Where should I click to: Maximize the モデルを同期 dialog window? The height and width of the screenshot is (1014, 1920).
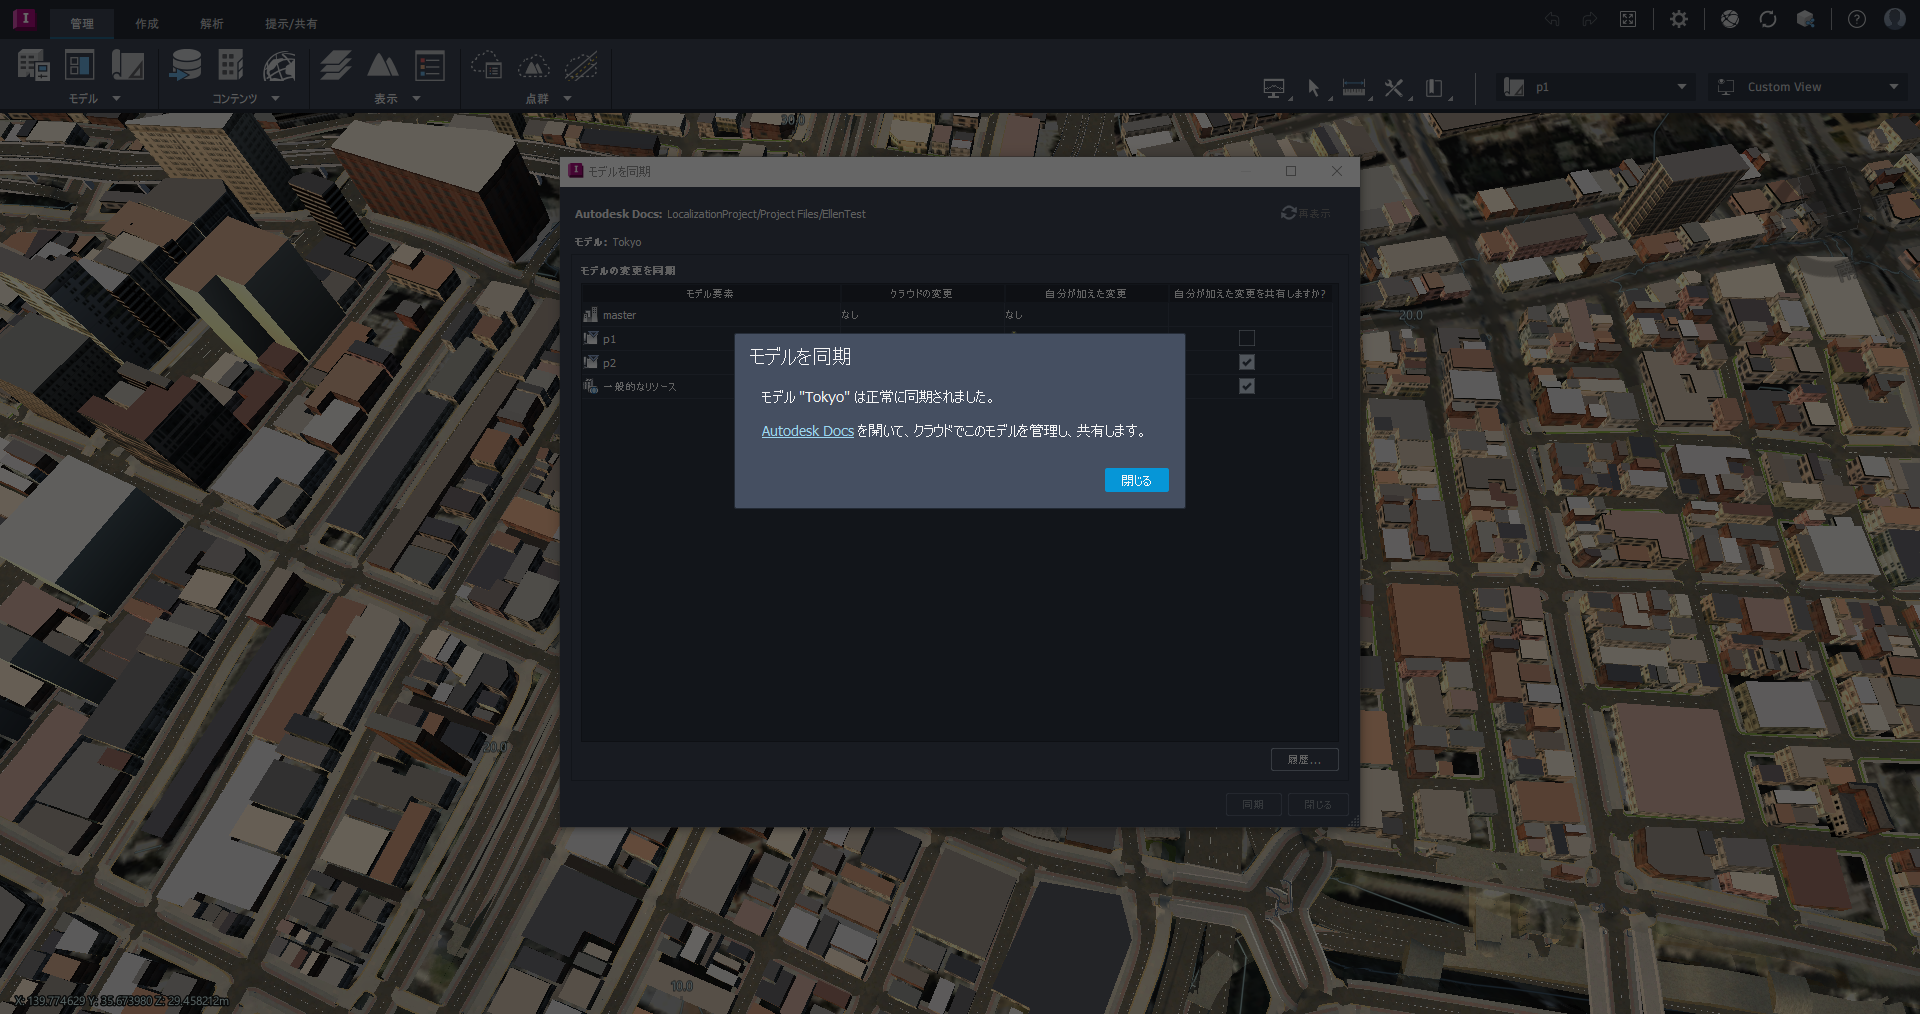pos(1291,171)
